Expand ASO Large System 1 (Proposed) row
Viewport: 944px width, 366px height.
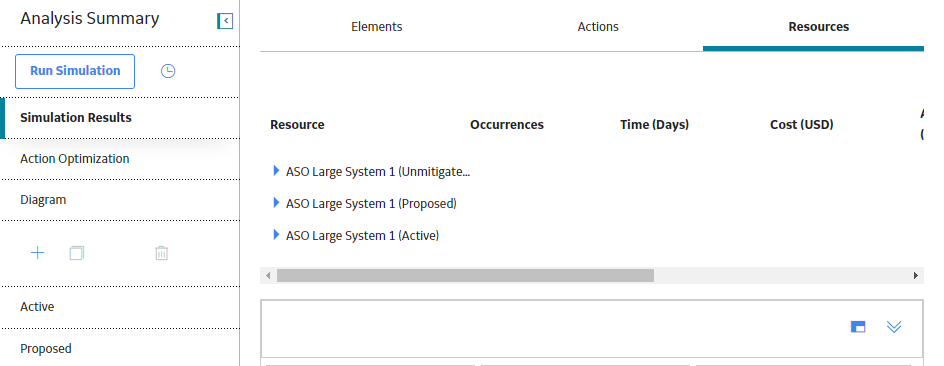tap(276, 203)
